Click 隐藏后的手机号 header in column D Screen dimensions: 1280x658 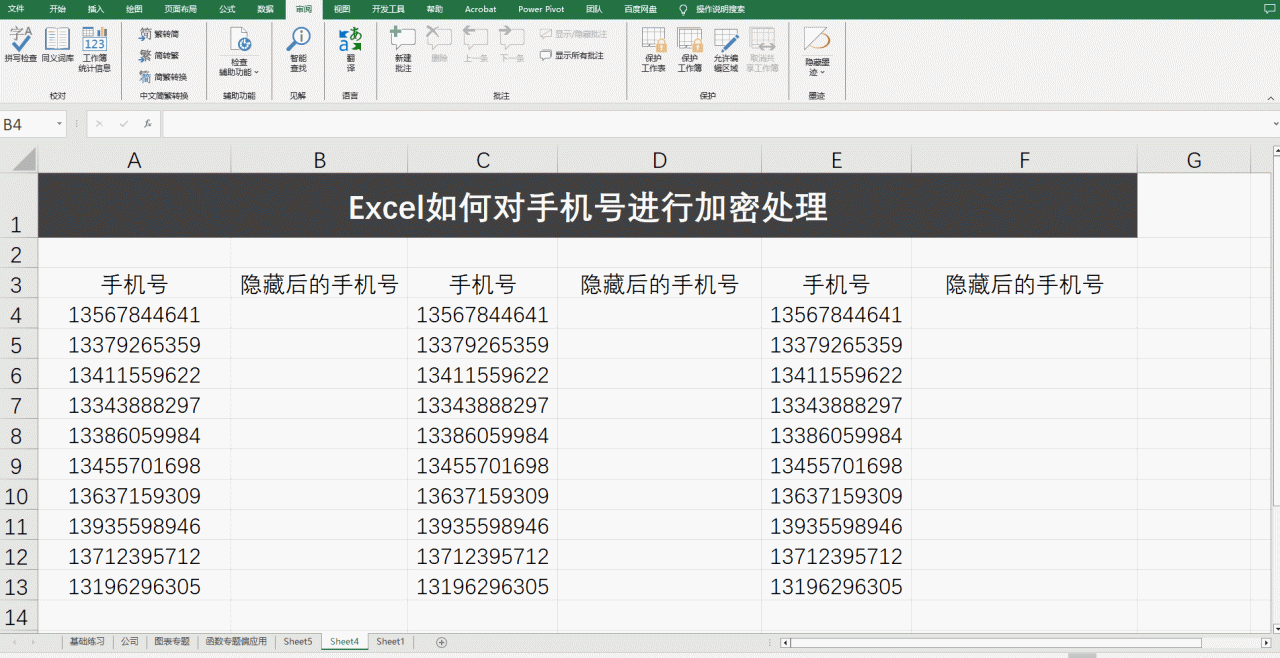[659, 285]
